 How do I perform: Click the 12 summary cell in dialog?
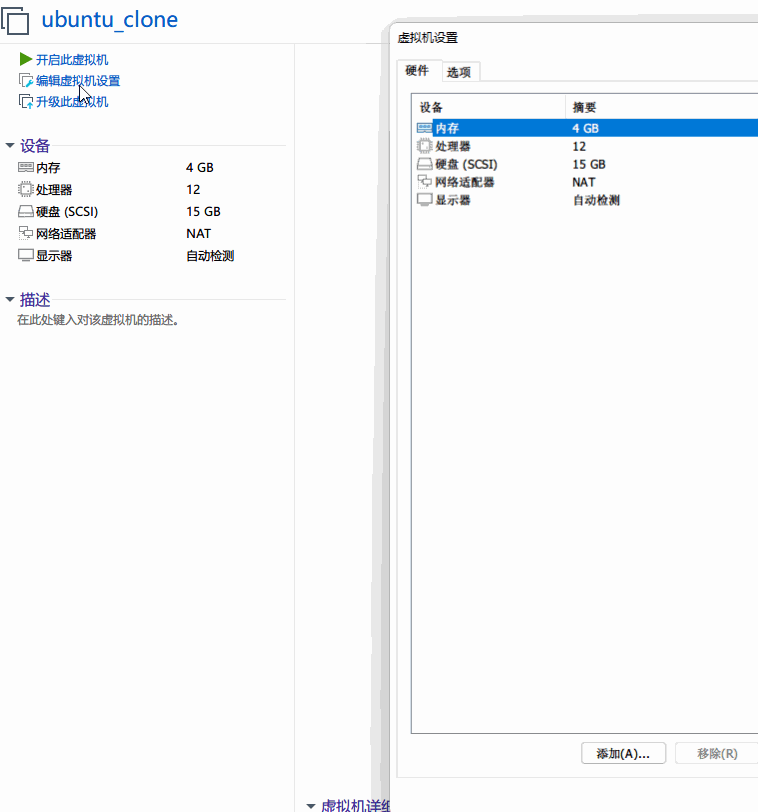(579, 146)
